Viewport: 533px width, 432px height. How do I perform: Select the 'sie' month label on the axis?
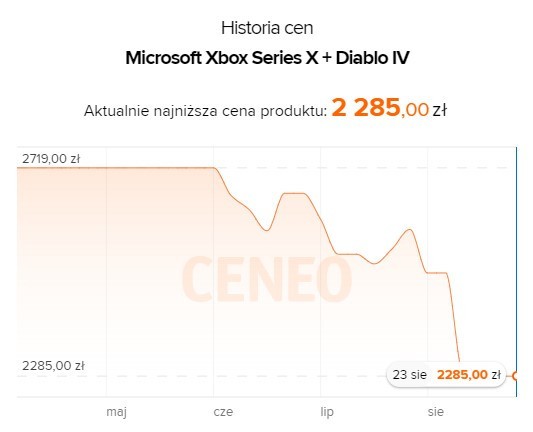435,412
